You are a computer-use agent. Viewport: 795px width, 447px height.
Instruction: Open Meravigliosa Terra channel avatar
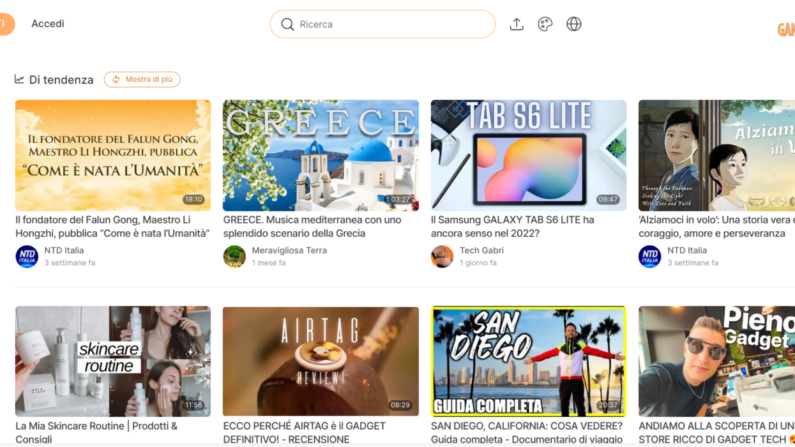[234, 256]
